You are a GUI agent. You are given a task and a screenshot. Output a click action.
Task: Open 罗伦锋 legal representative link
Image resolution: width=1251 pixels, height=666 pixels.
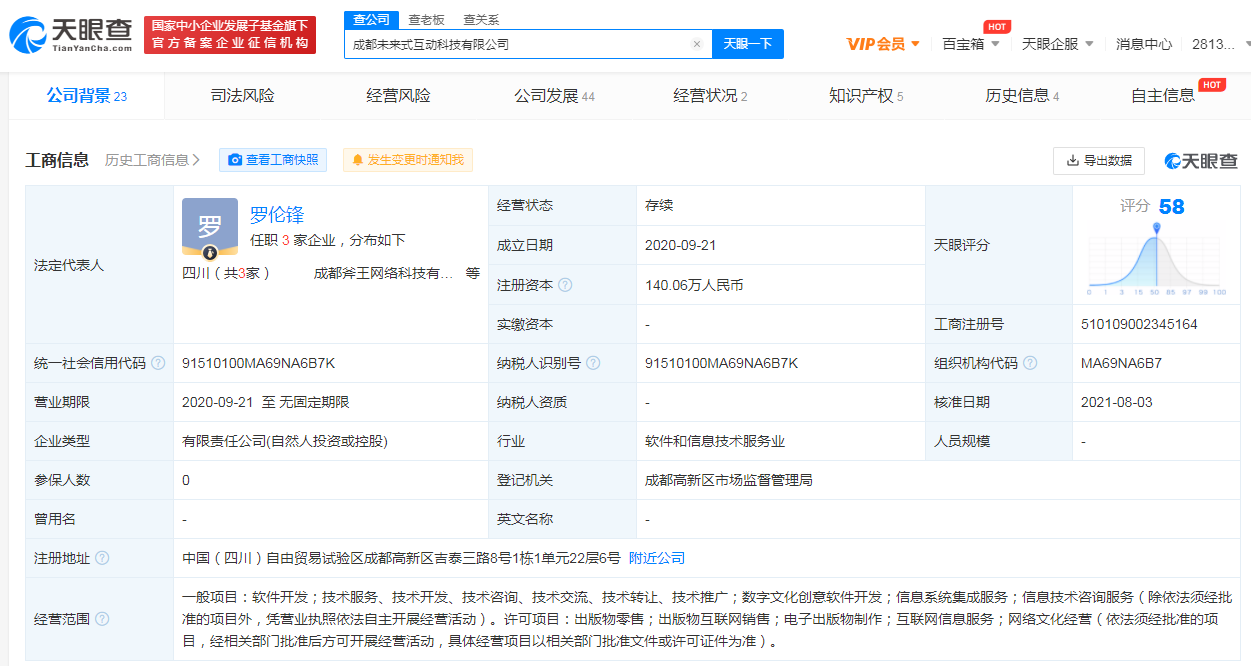277,214
